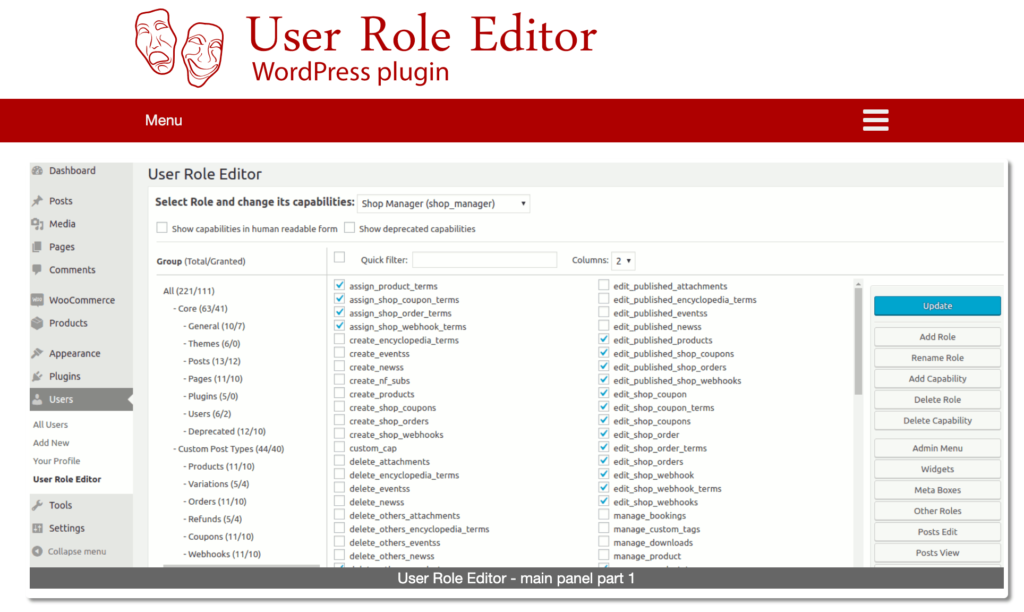The width and height of the screenshot is (1024, 612).
Task: Open User Role Editor submenu item
Action: 67,479
